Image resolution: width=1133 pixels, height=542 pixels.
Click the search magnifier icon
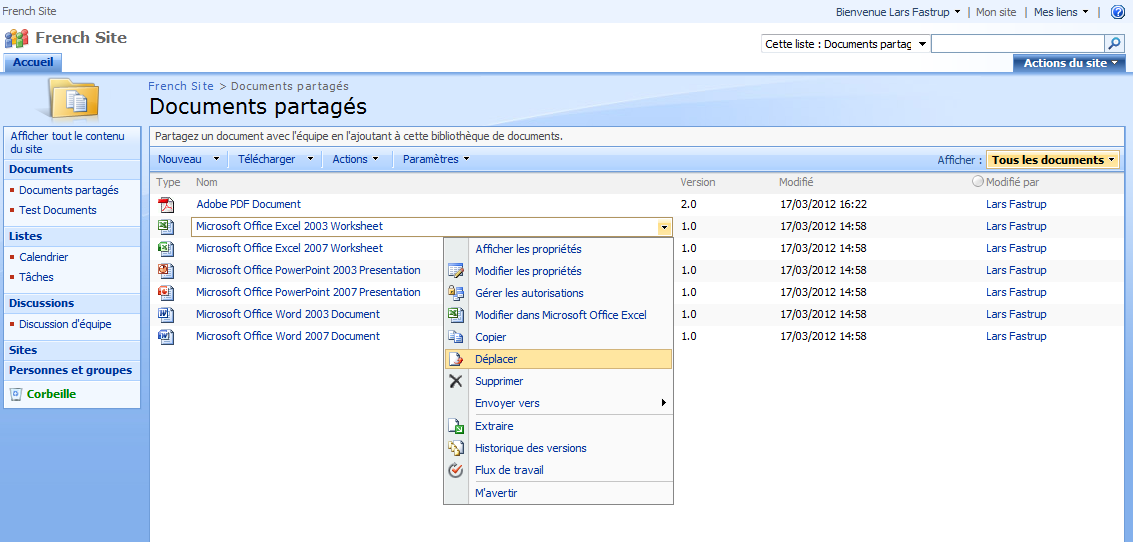pyautogui.click(x=1115, y=44)
